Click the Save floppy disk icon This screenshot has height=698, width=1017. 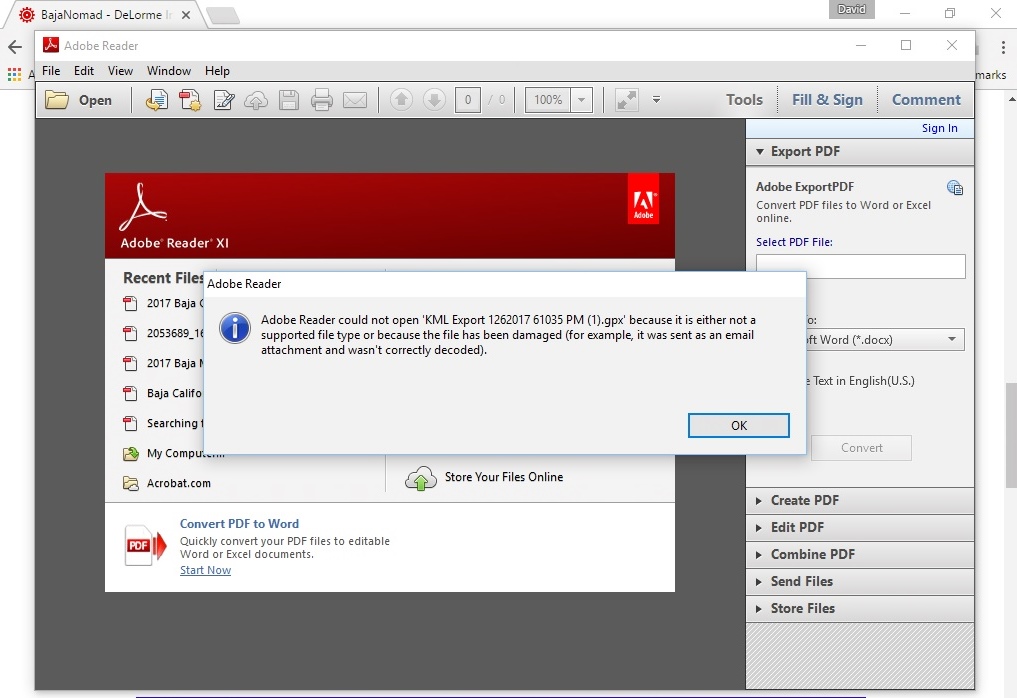(288, 100)
